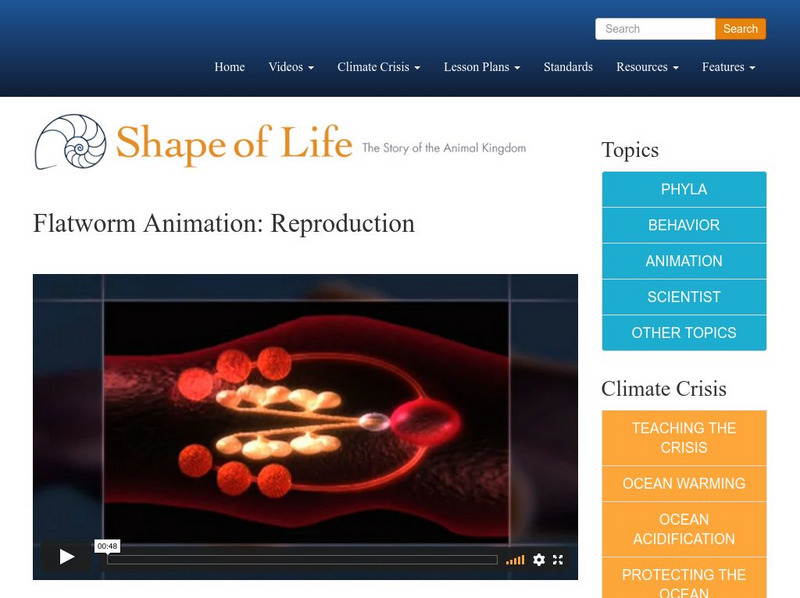800x598 pixels.
Task: Go to the Home page
Action: pyautogui.click(x=230, y=67)
